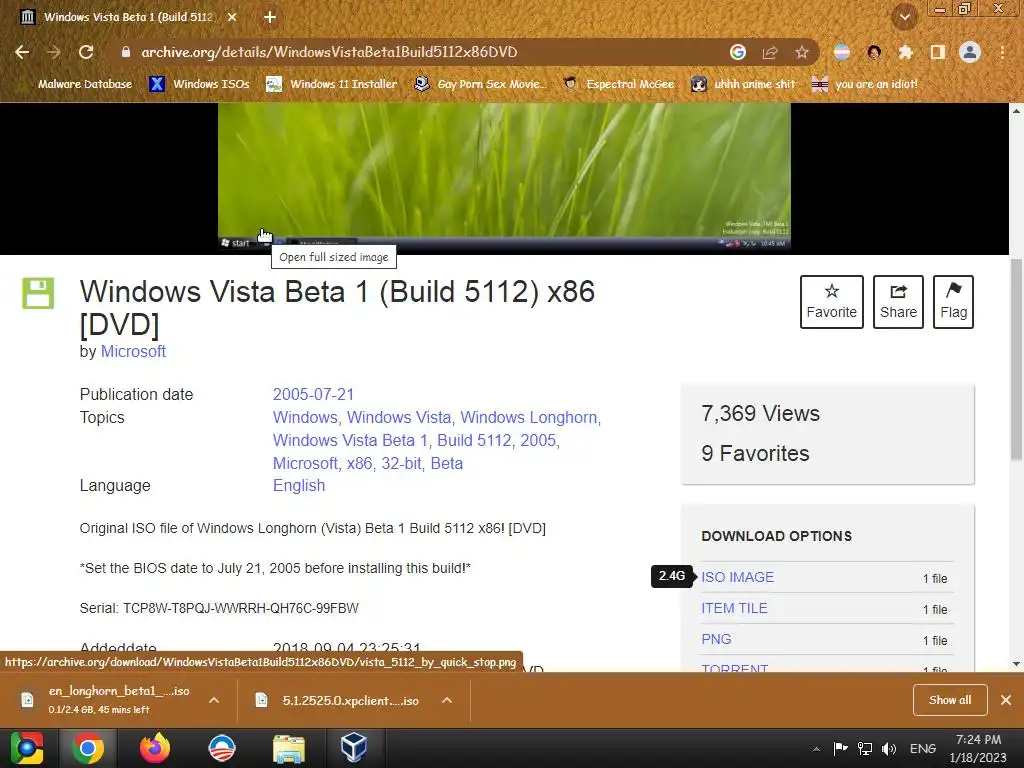The height and width of the screenshot is (768, 1024).
Task: Open the ITEM TILE download option
Action: pyautogui.click(x=734, y=608)
